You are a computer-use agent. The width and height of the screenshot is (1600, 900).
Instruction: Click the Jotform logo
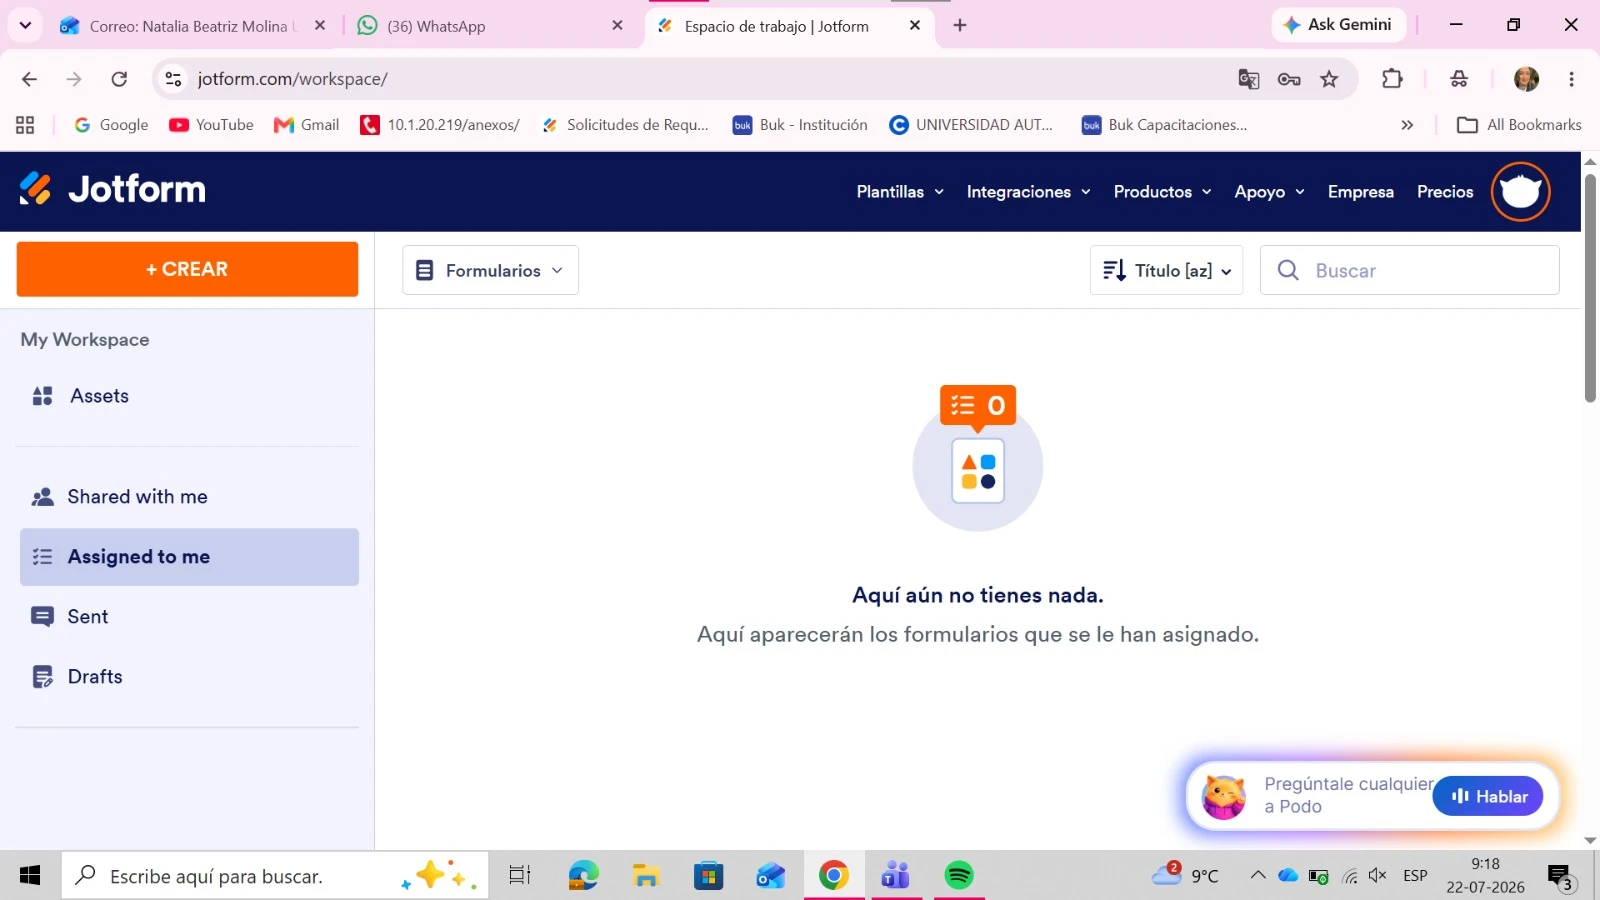click(x=112, y=189)
